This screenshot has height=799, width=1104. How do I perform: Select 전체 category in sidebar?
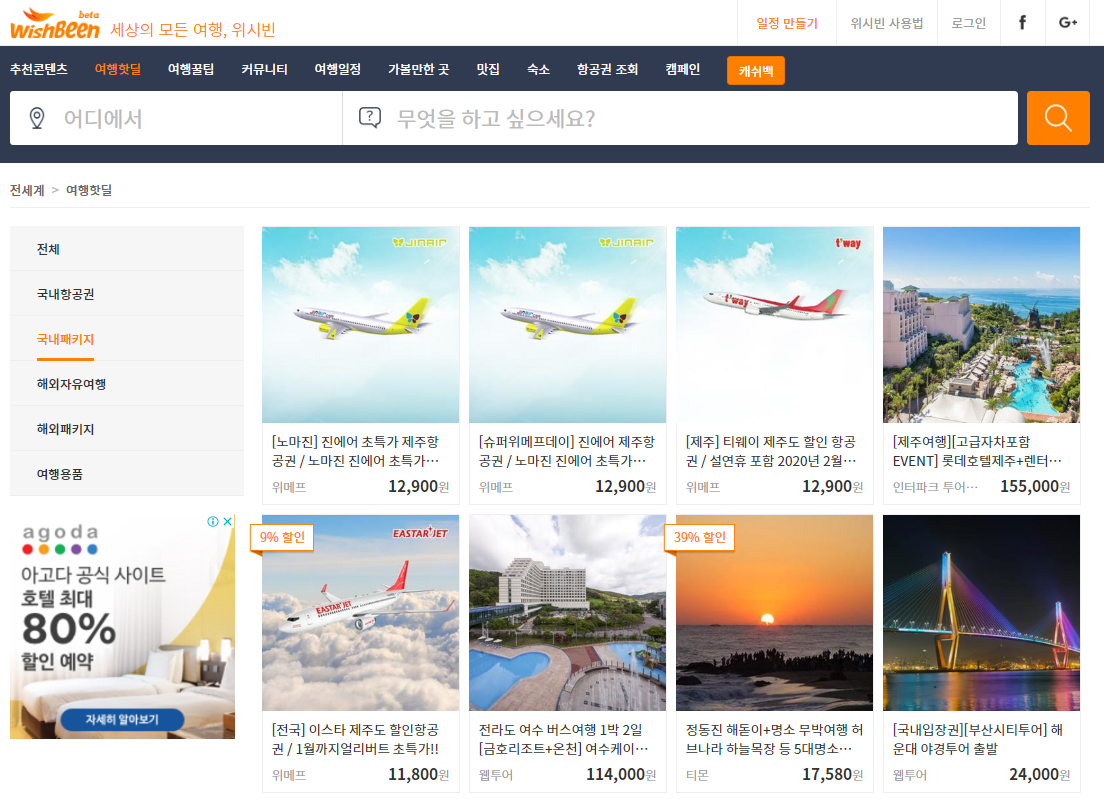point(127,248)
